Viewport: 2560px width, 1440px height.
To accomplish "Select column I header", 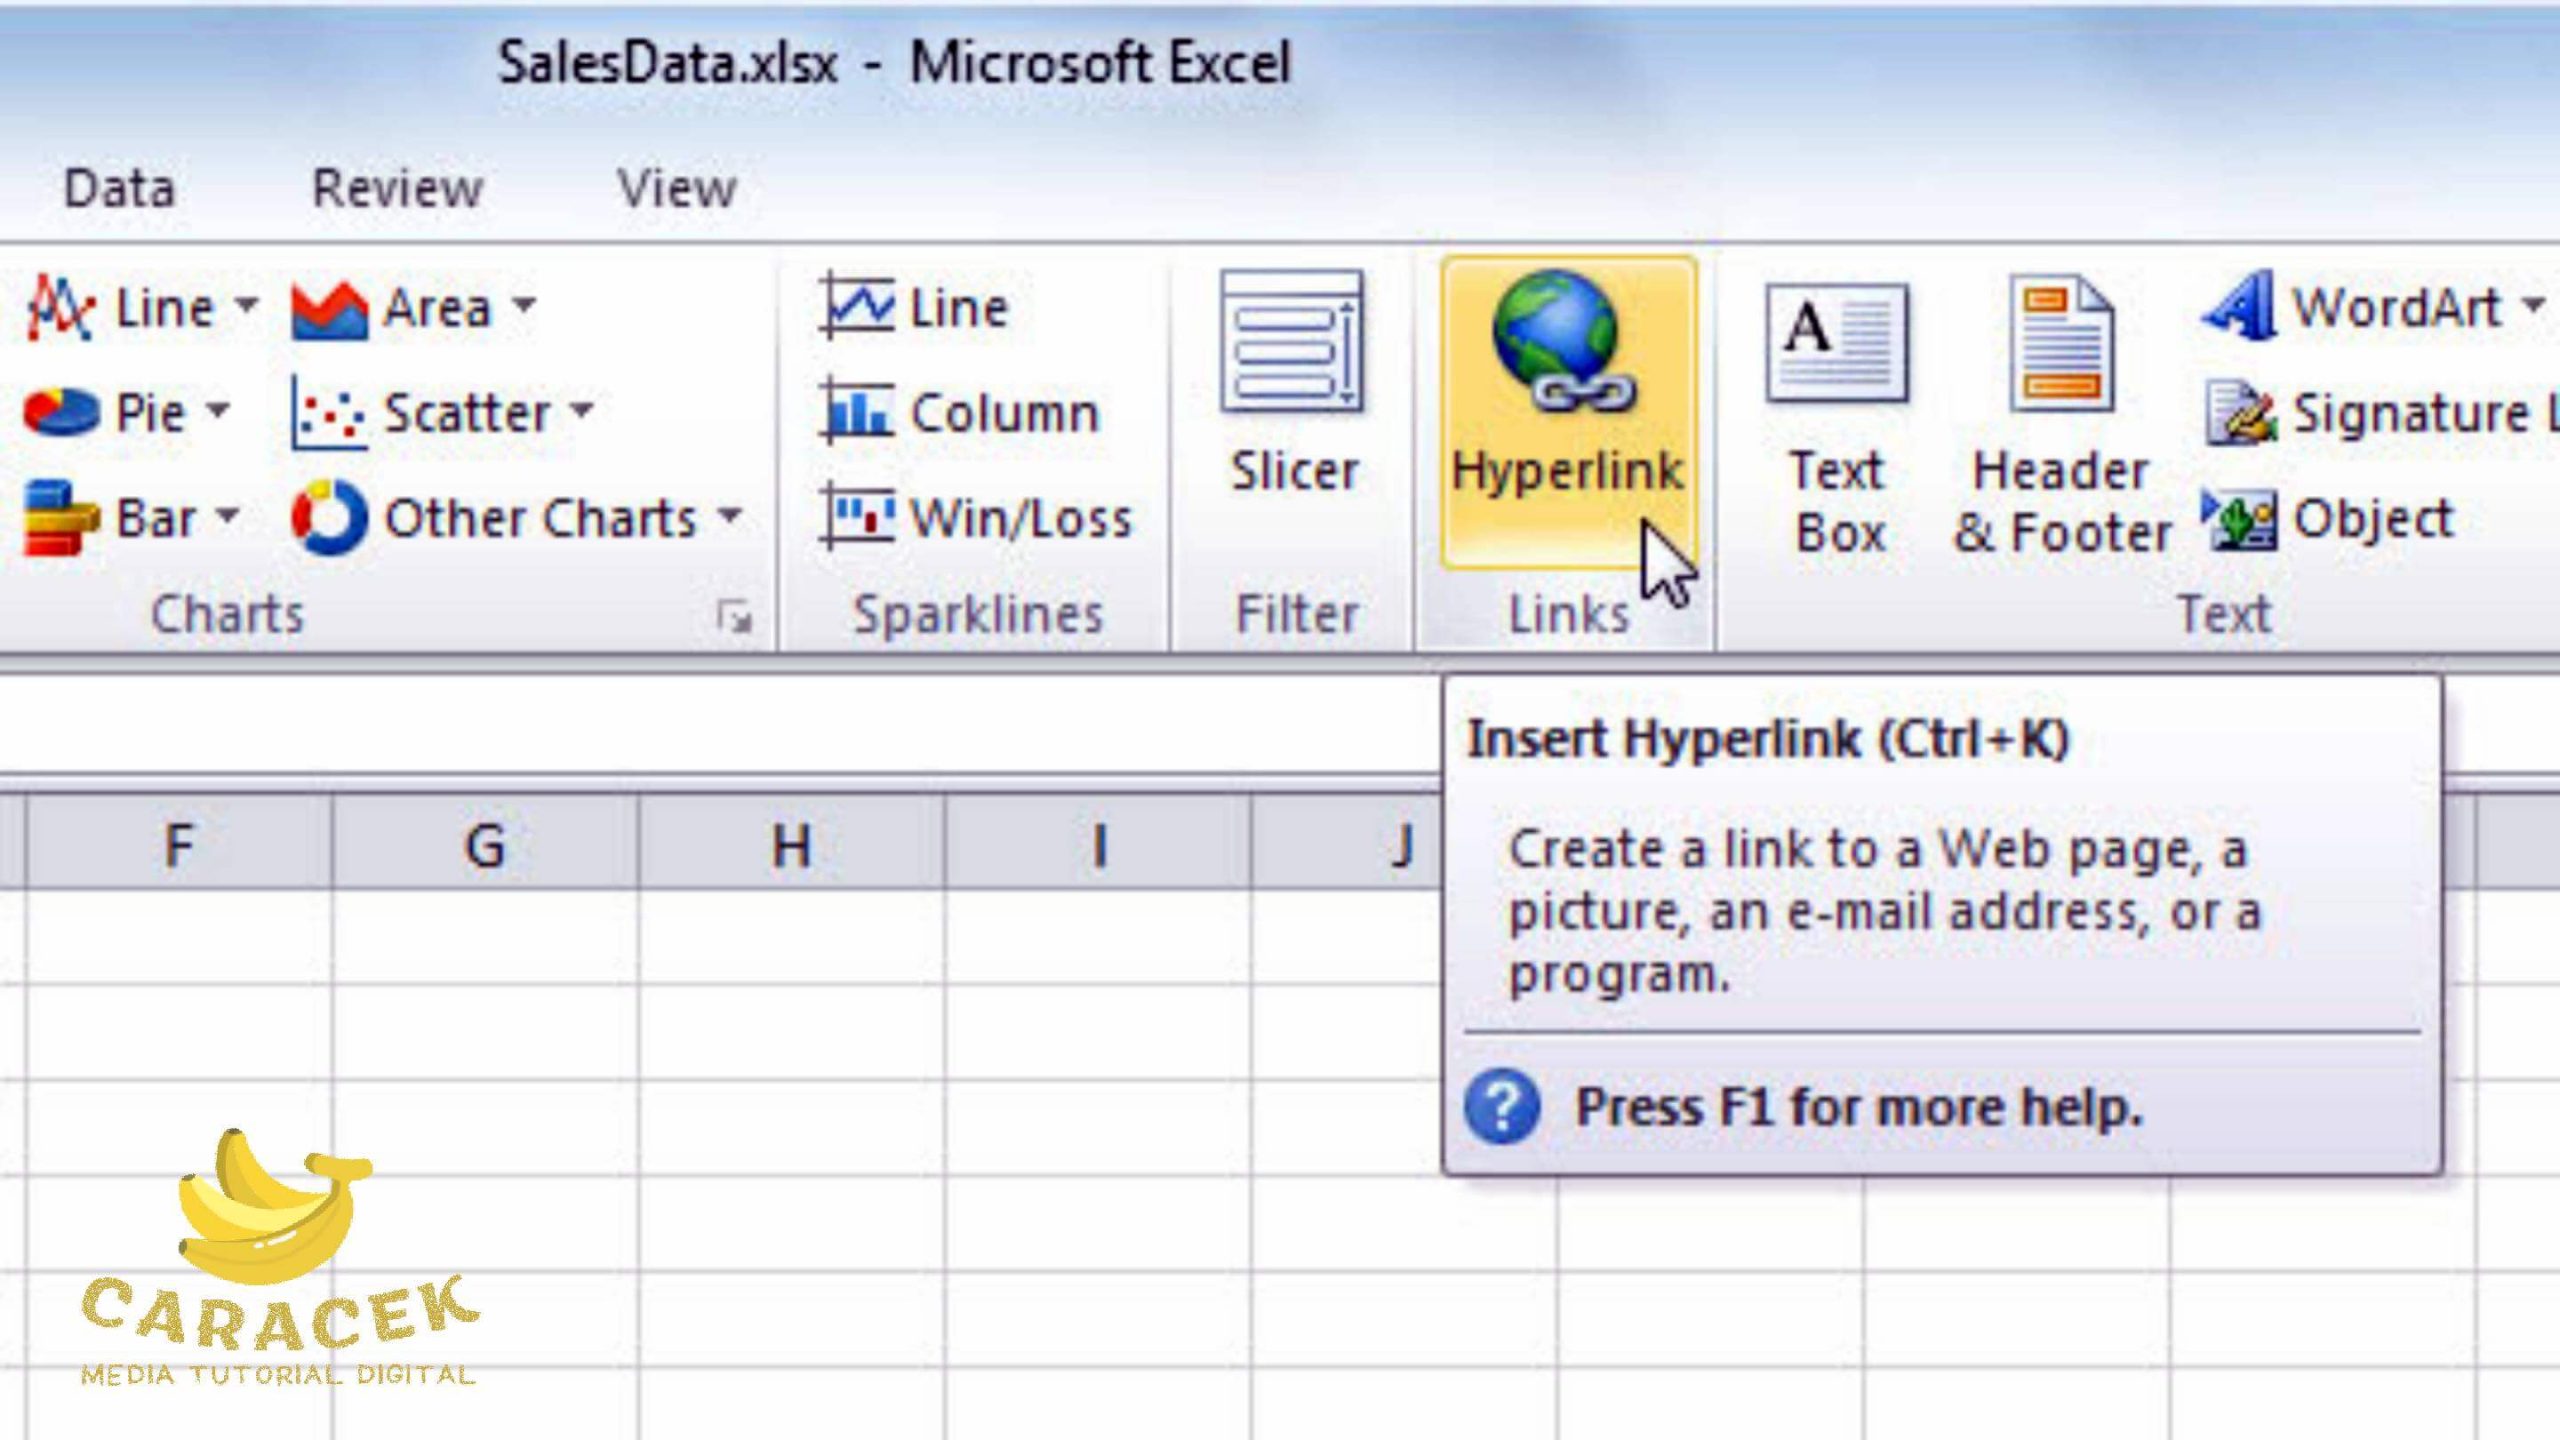I will (x=1098, y=842).
